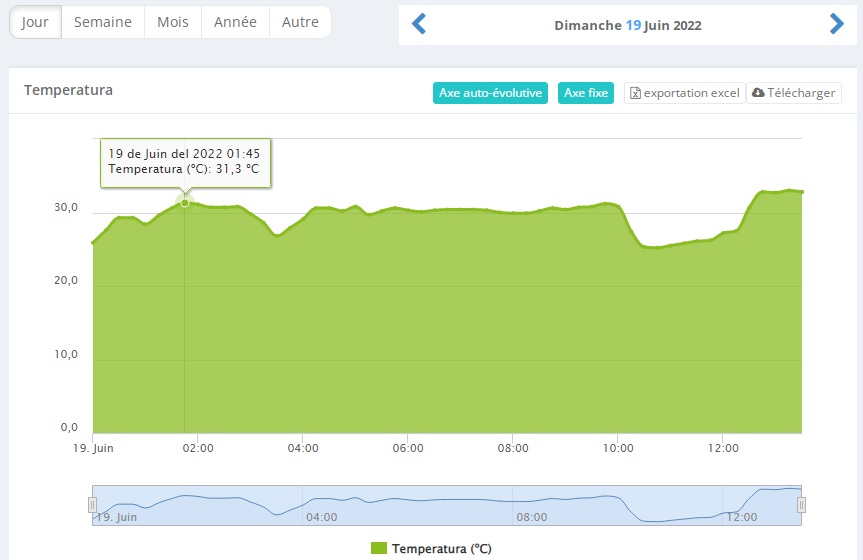Screen dimensions: 863x560
Task: Click the right navigator range handle
Action: pos(801,504)
